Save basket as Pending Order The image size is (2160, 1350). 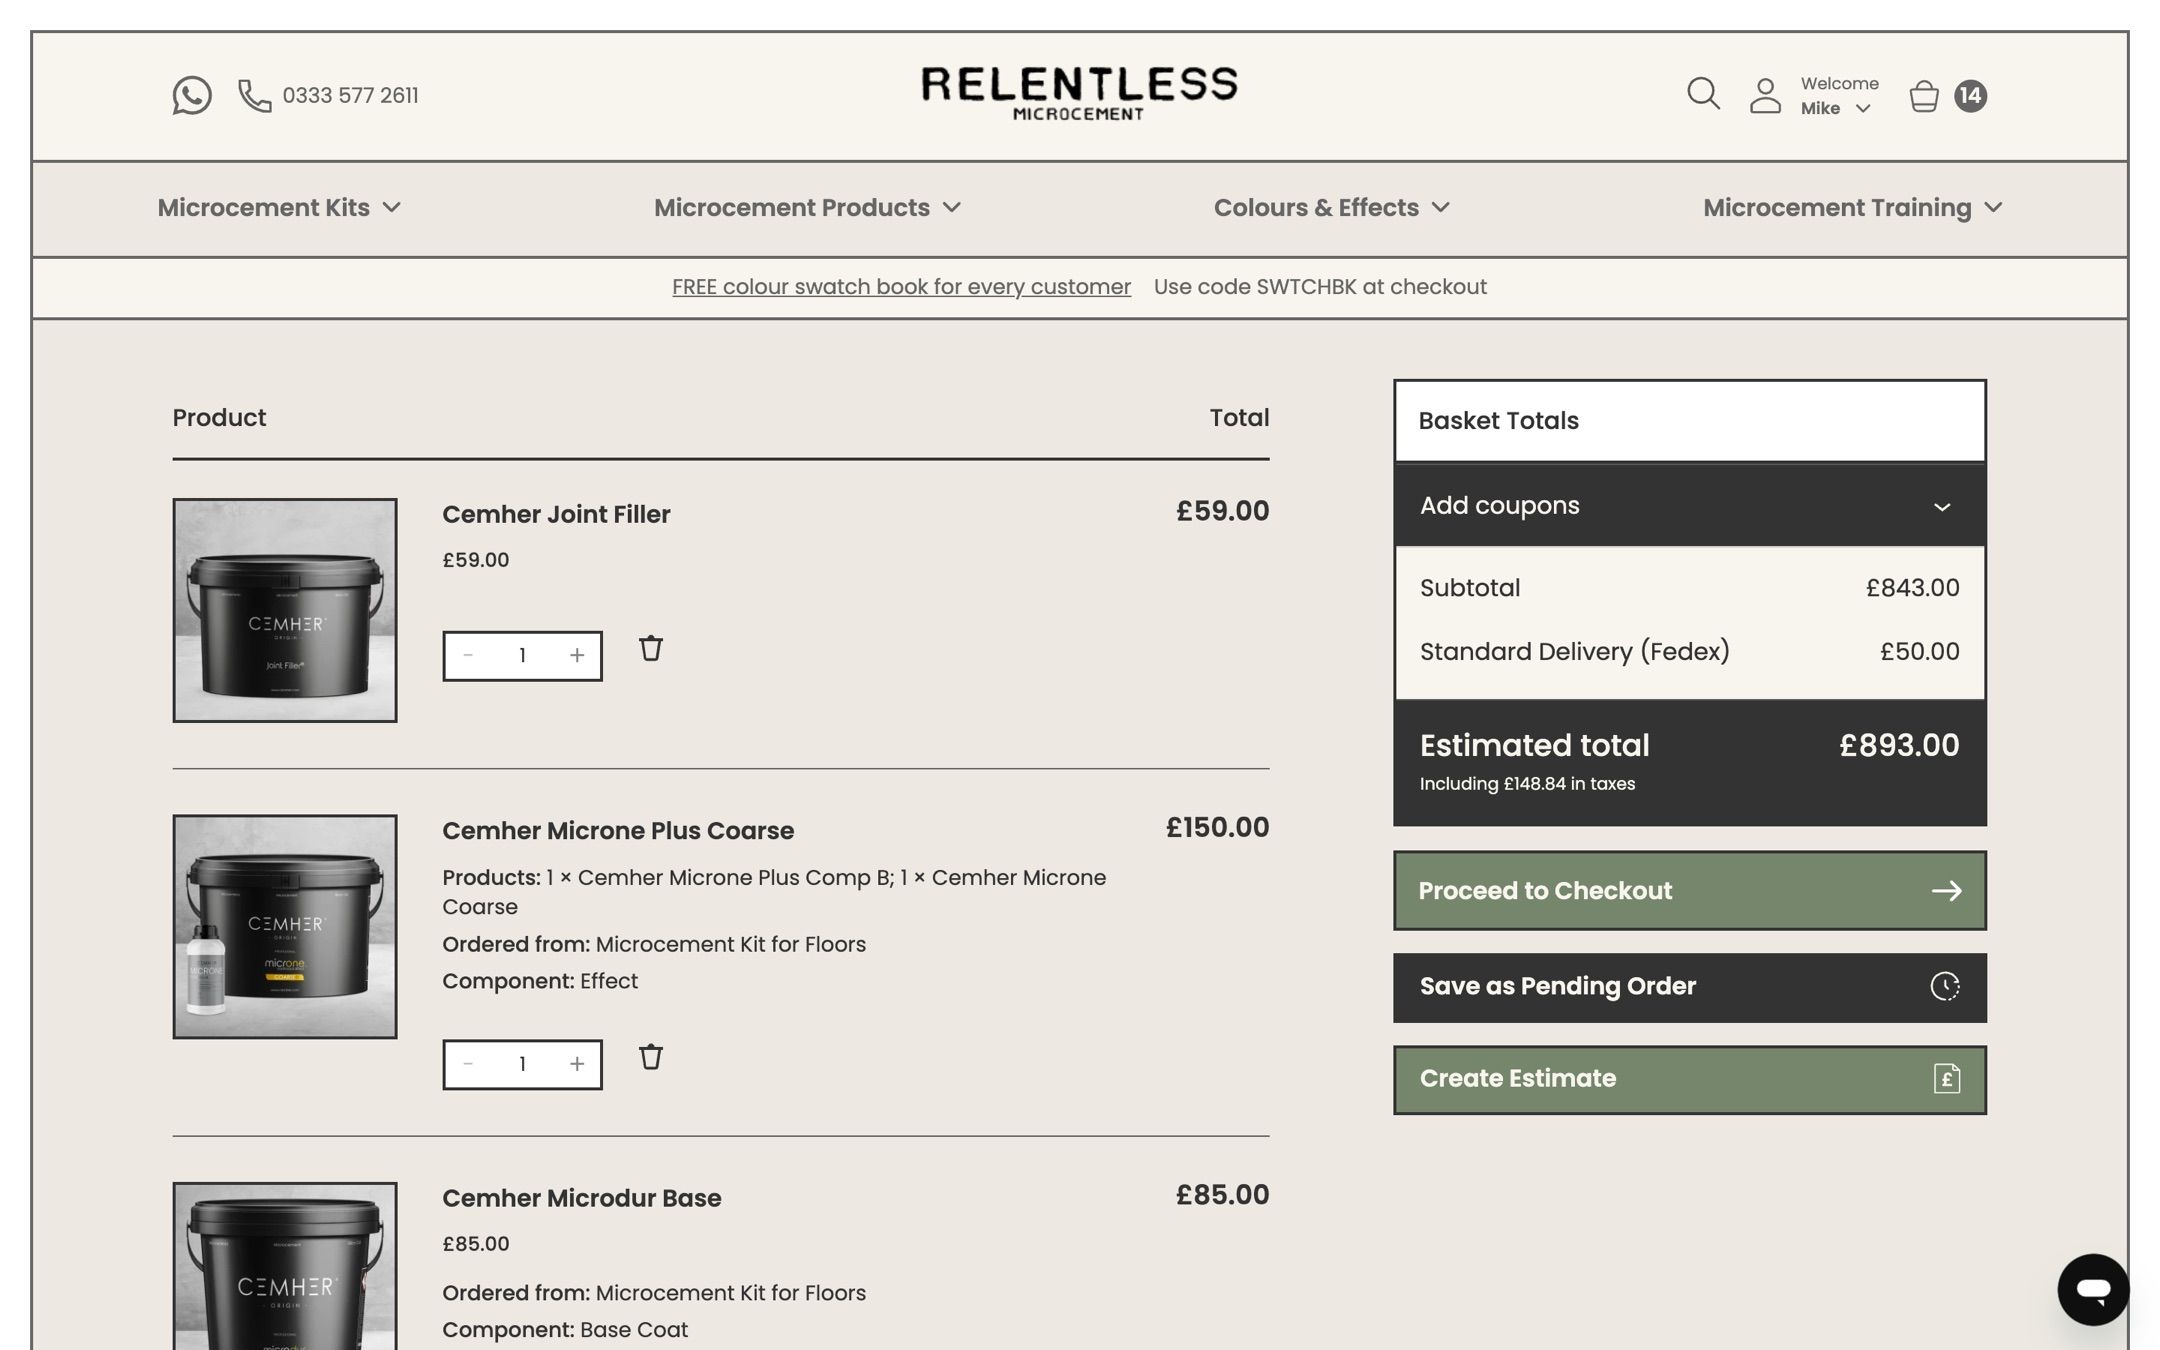pyautogui.click(x=1690, y=987)
